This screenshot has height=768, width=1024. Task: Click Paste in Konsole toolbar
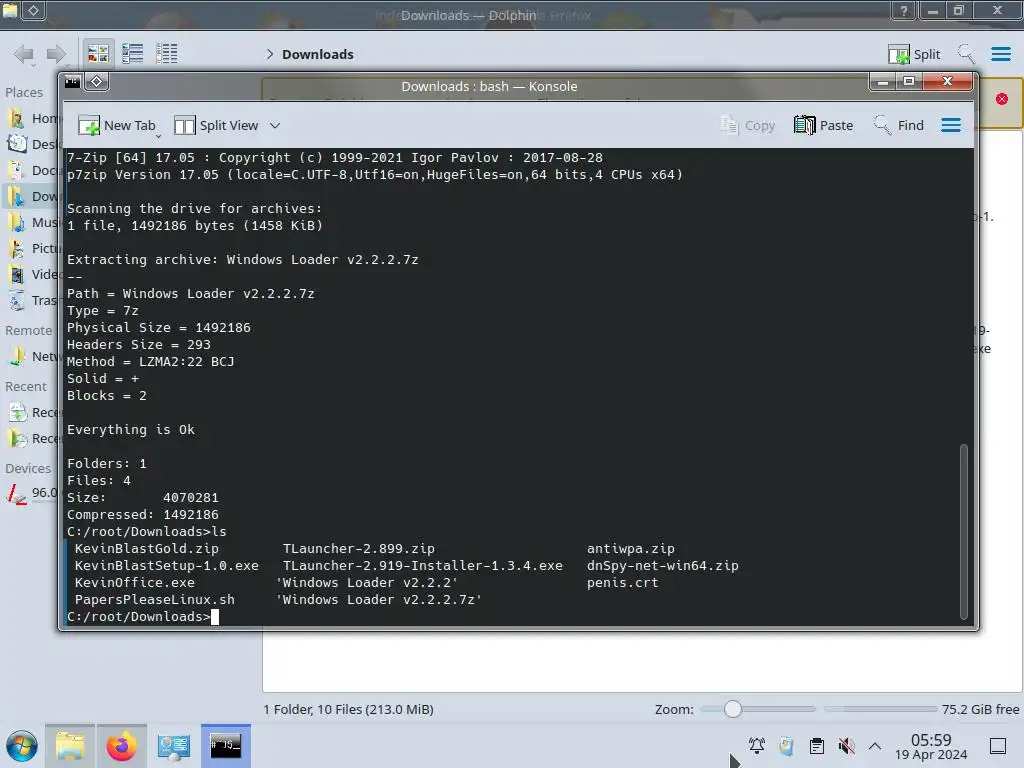pos(824,125)
